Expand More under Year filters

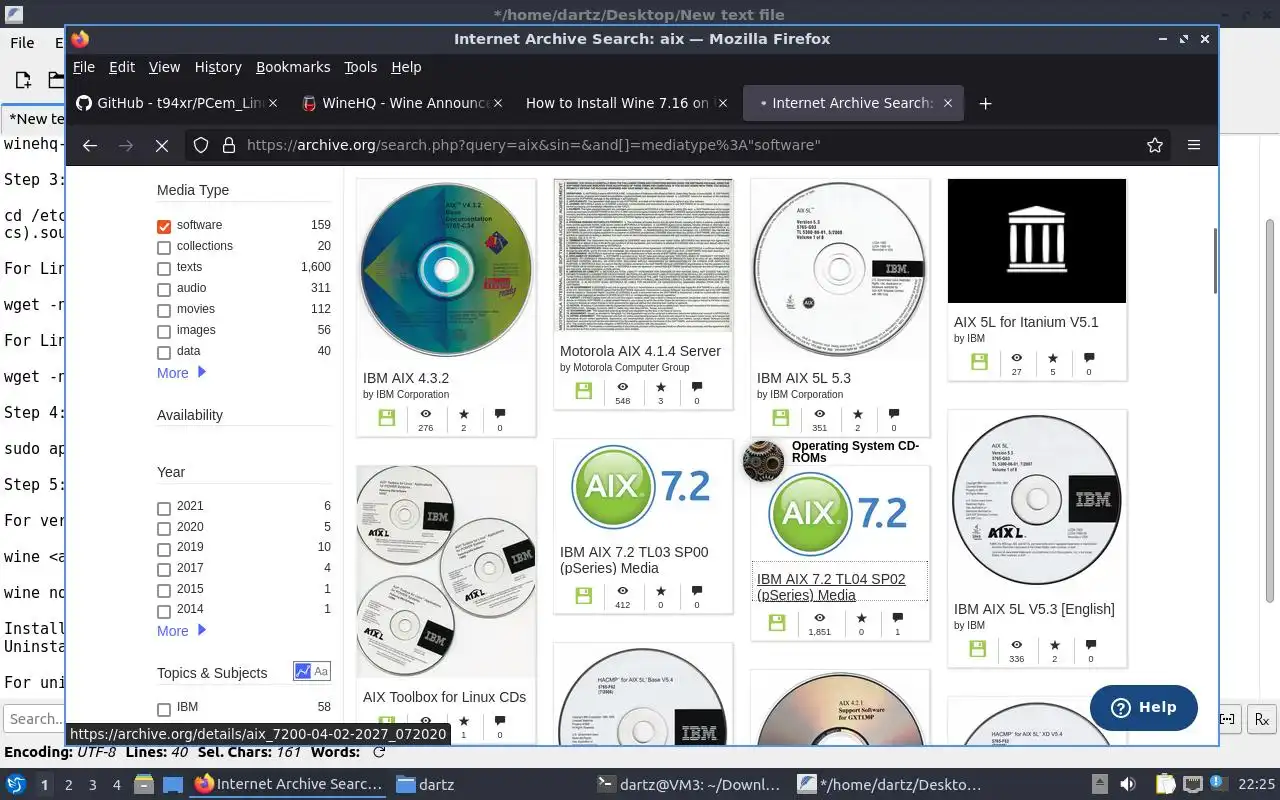click(181, 631)
